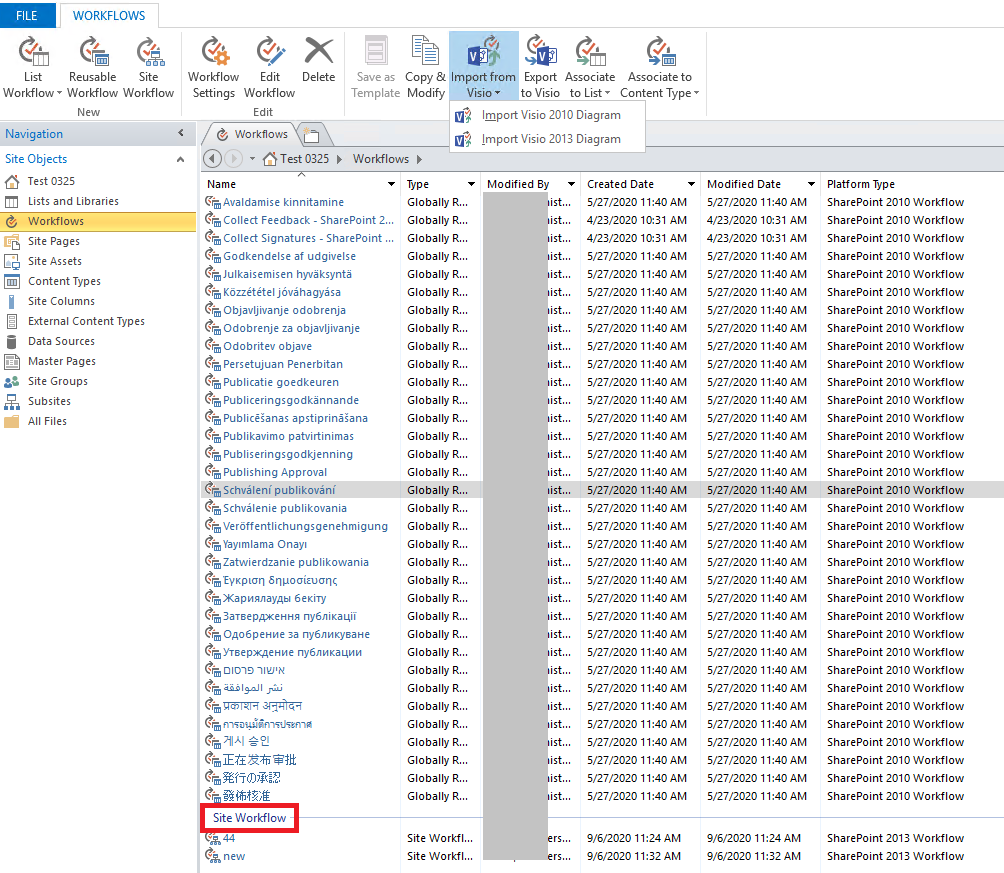
Task: Open Schválení publikování workflow
Action: pyautogui.click(x=279, y=490)
